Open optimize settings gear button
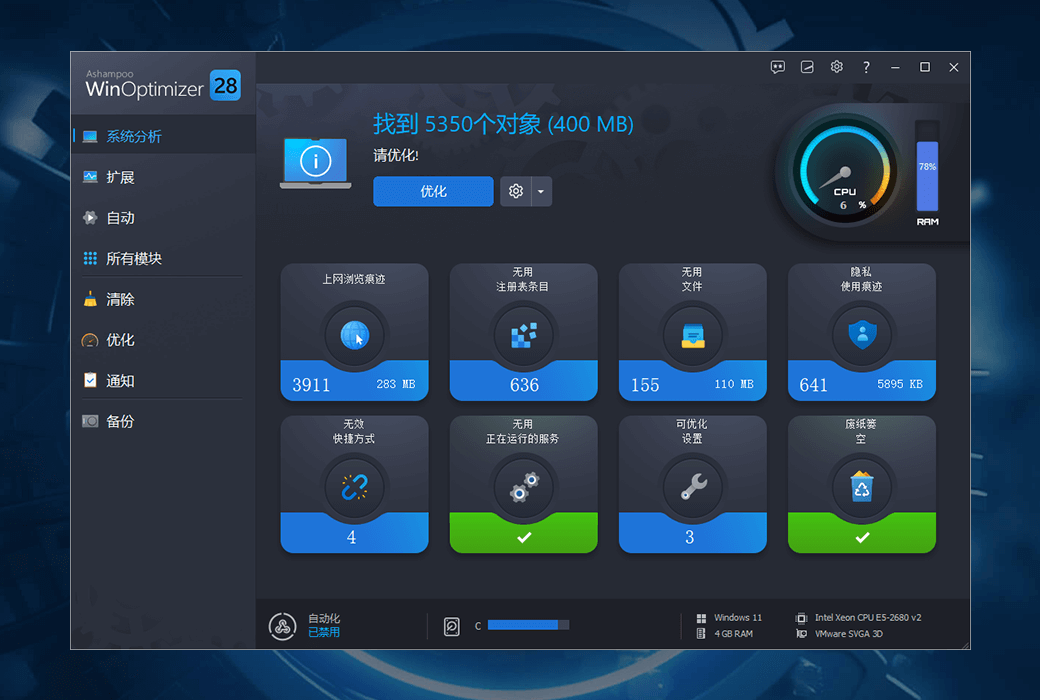 coord(515,191)
